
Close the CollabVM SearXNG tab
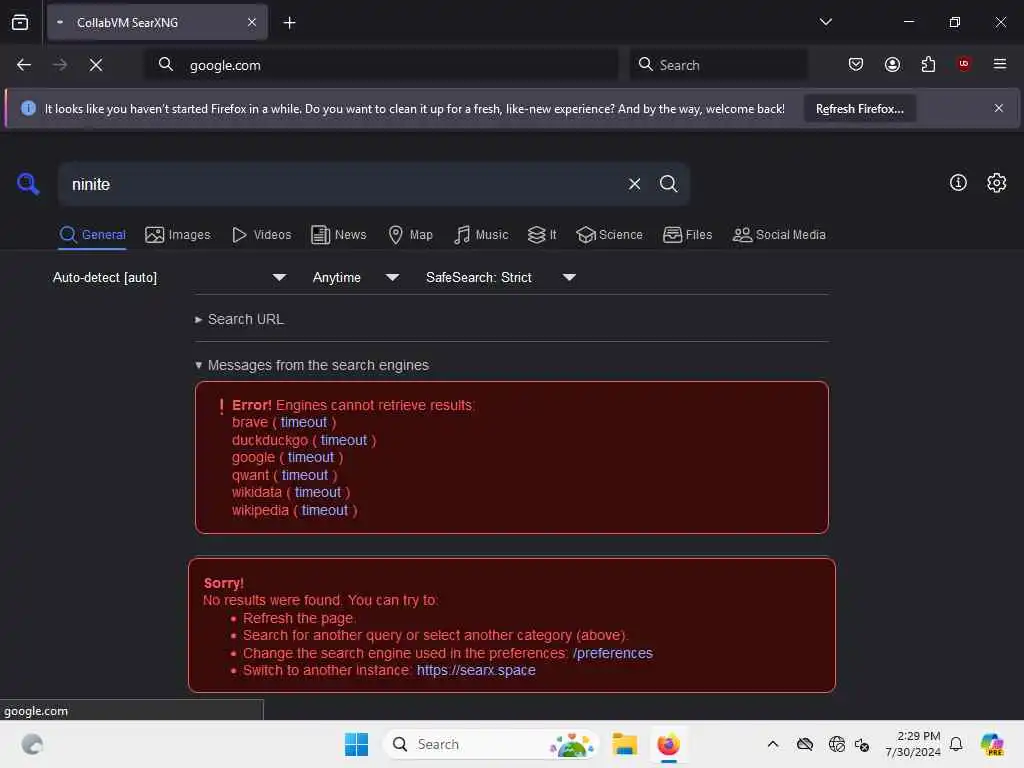click(252, 22)
